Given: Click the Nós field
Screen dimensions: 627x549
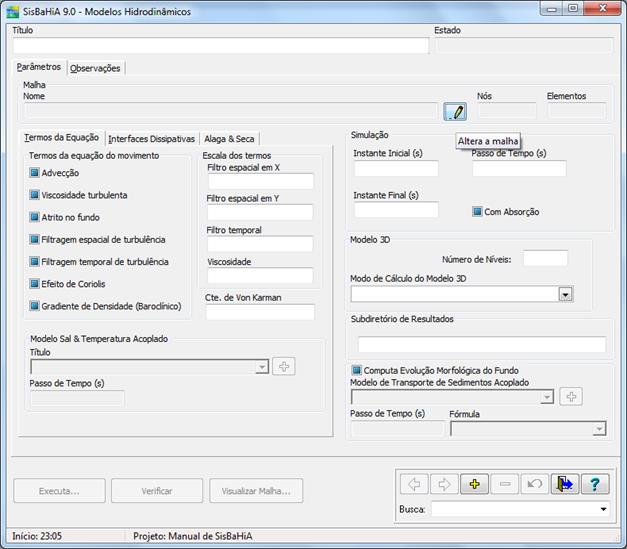Looking at the screenshot, I should [x=507, y=111].
